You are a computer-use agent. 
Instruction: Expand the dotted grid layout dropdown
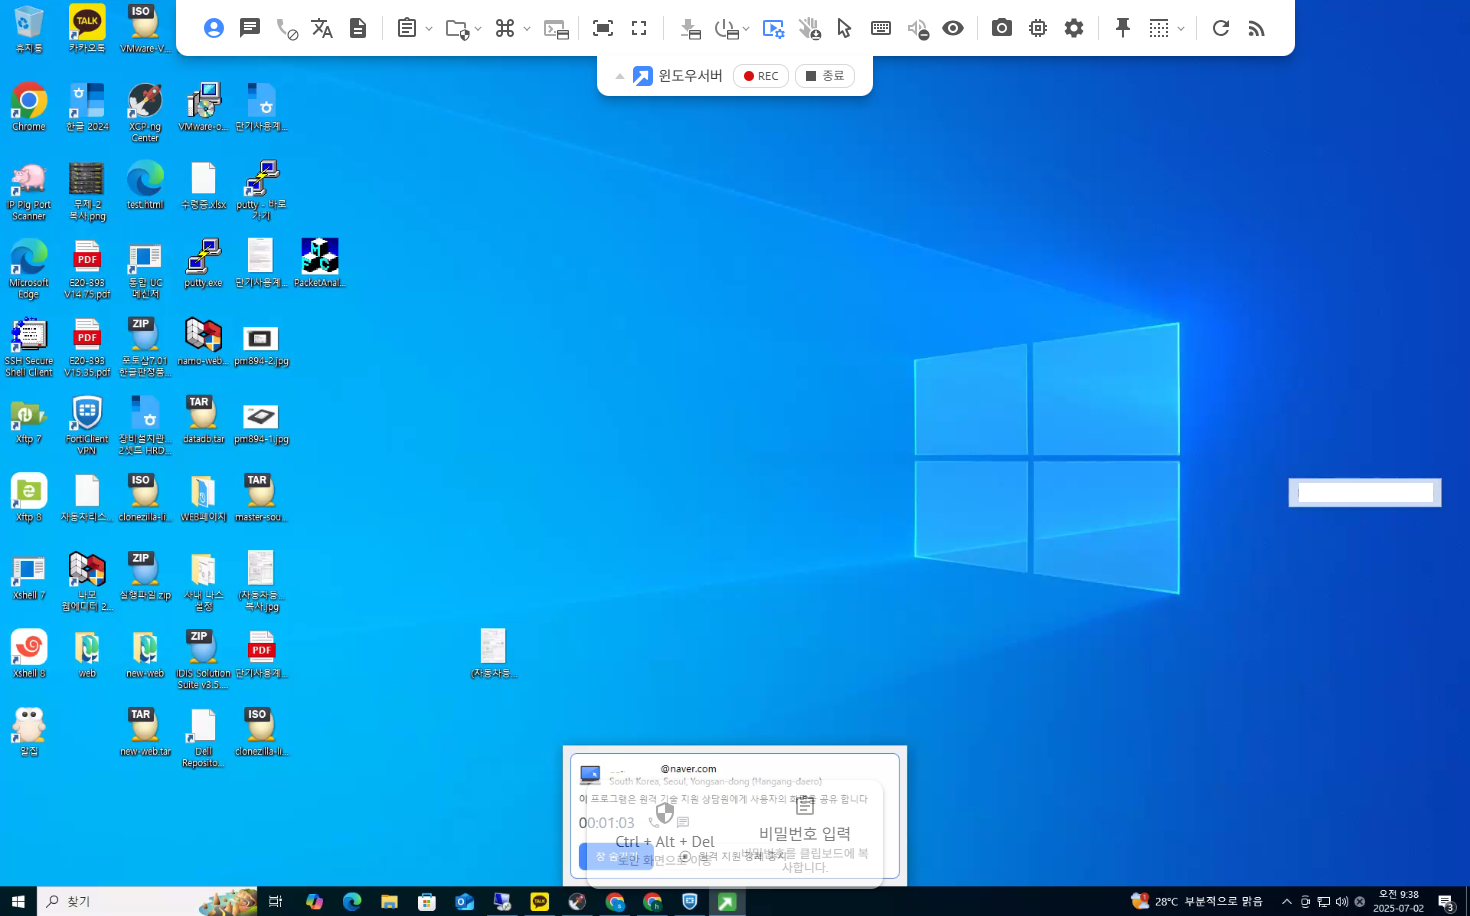click(1181, 29)
